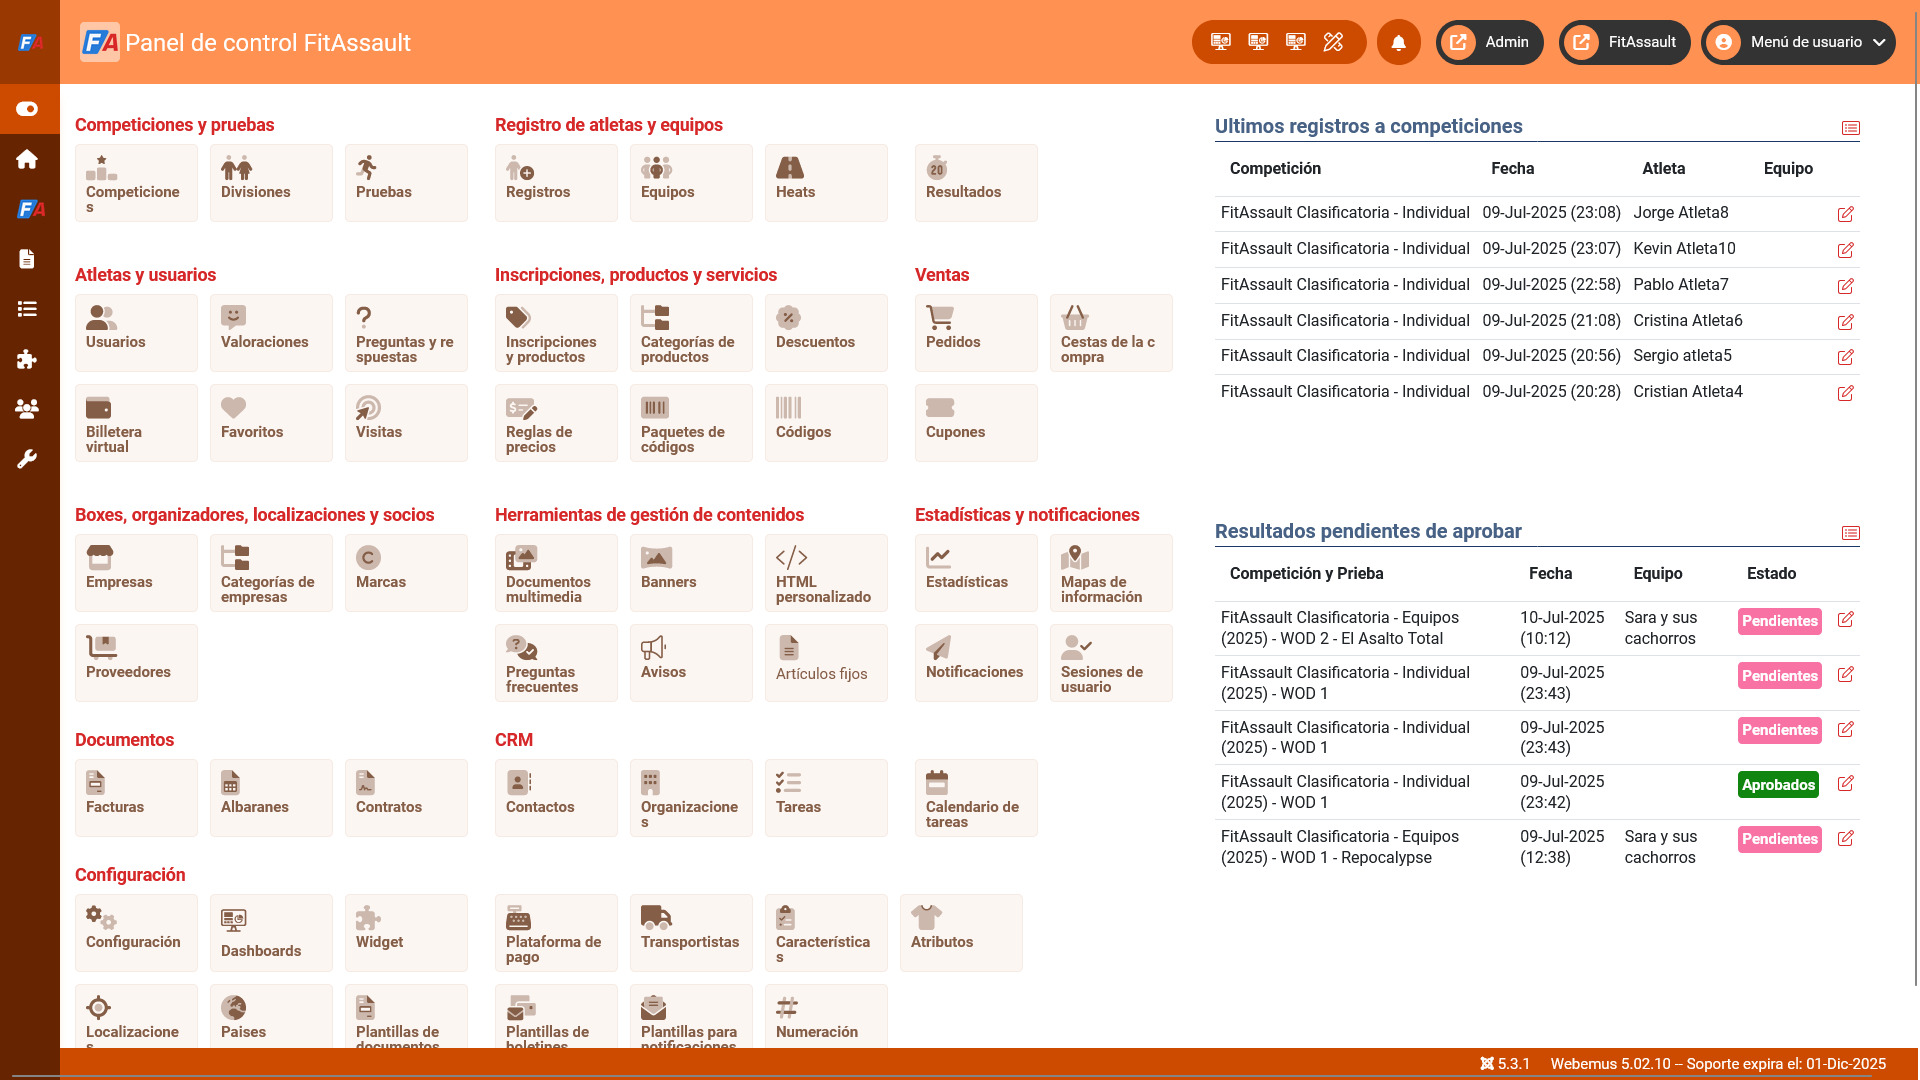Open the Usuarios tile

pyautogui.click(x=136, y=333)
